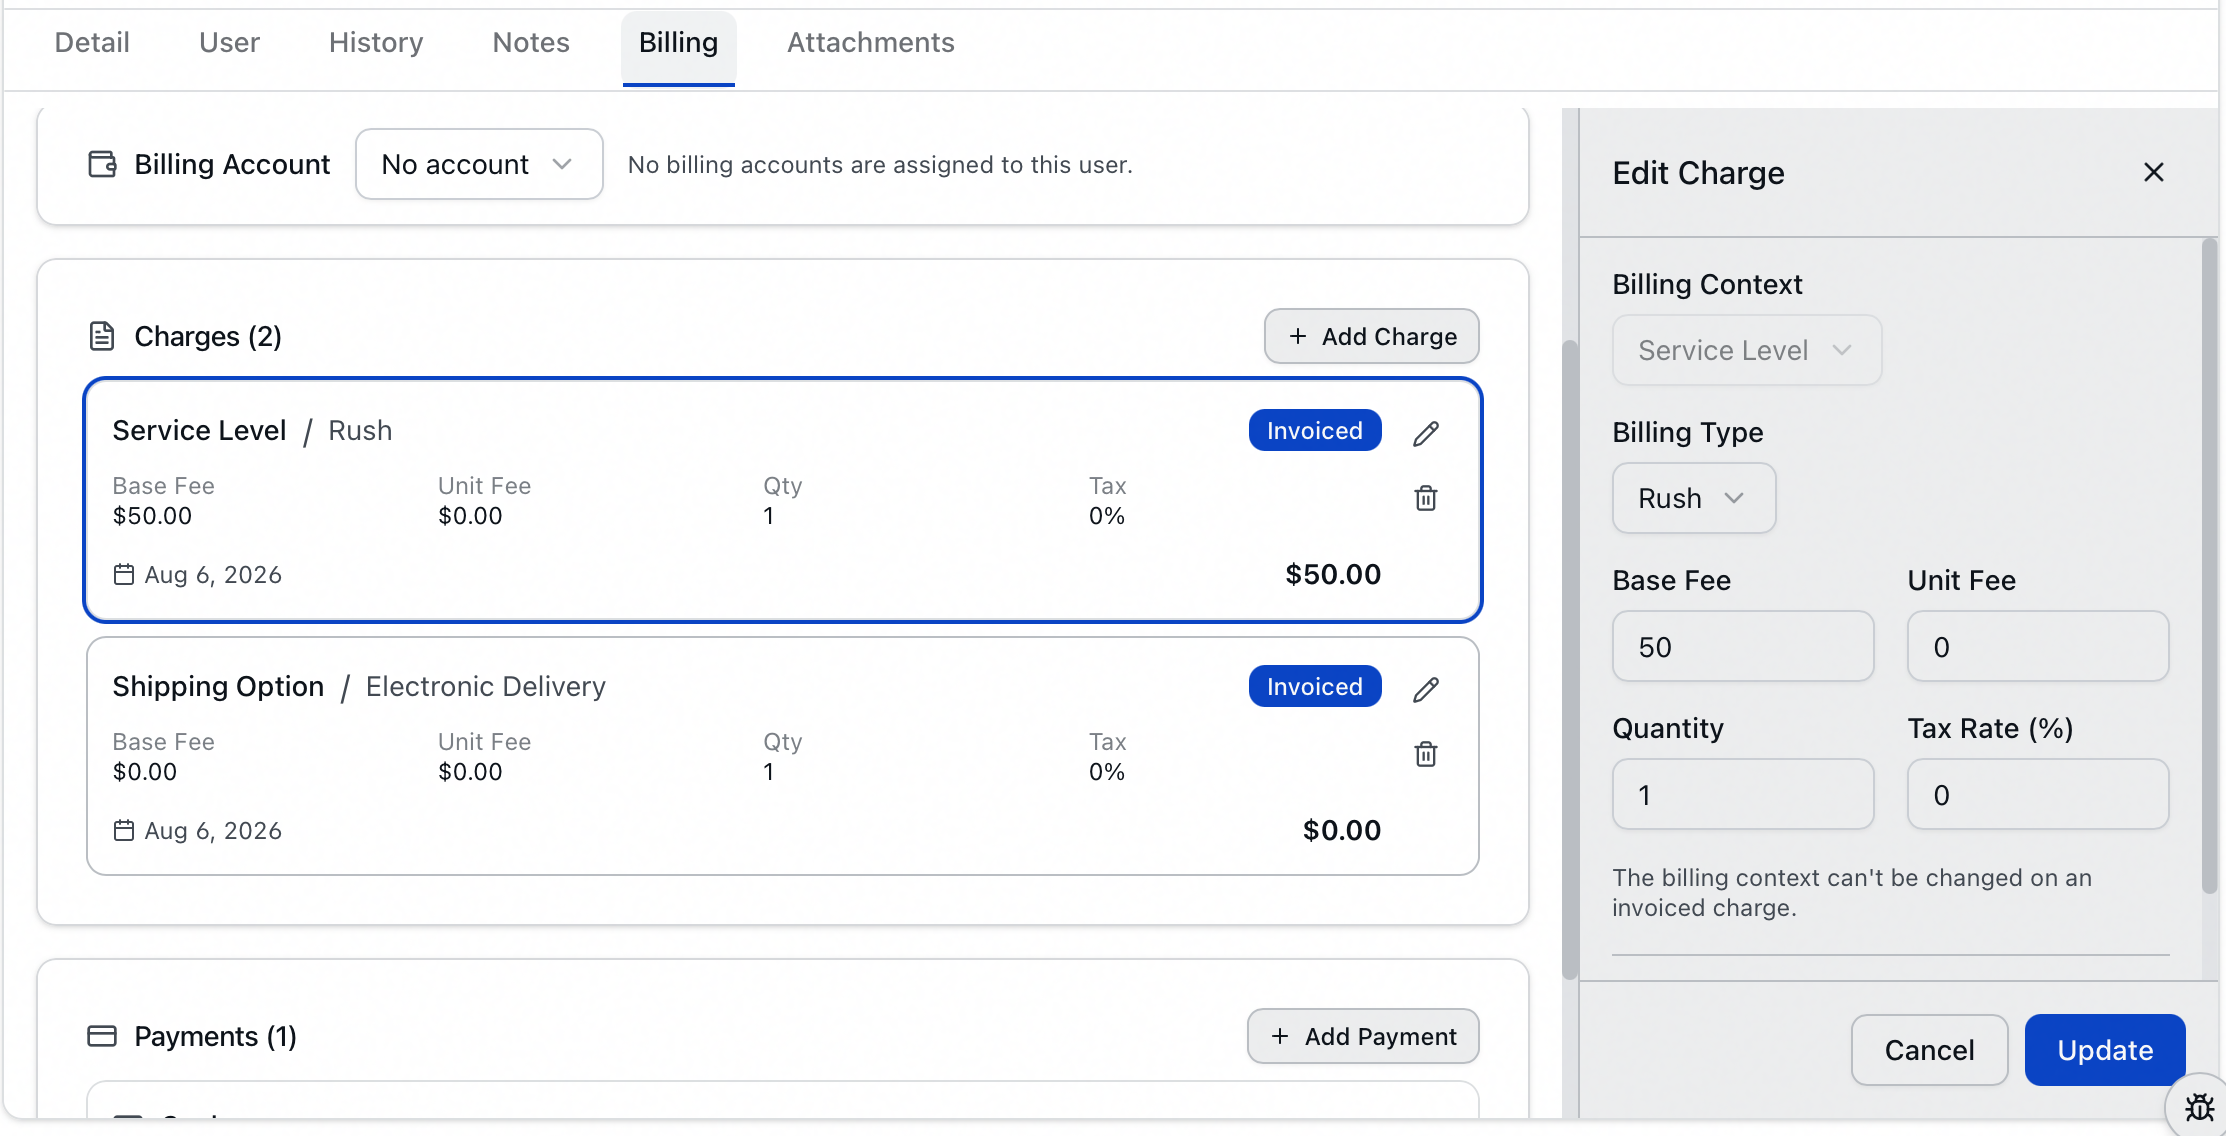Go to the Attachments tab
The height and width of the screenshot is (1136, 2226).
coord(871,42)
